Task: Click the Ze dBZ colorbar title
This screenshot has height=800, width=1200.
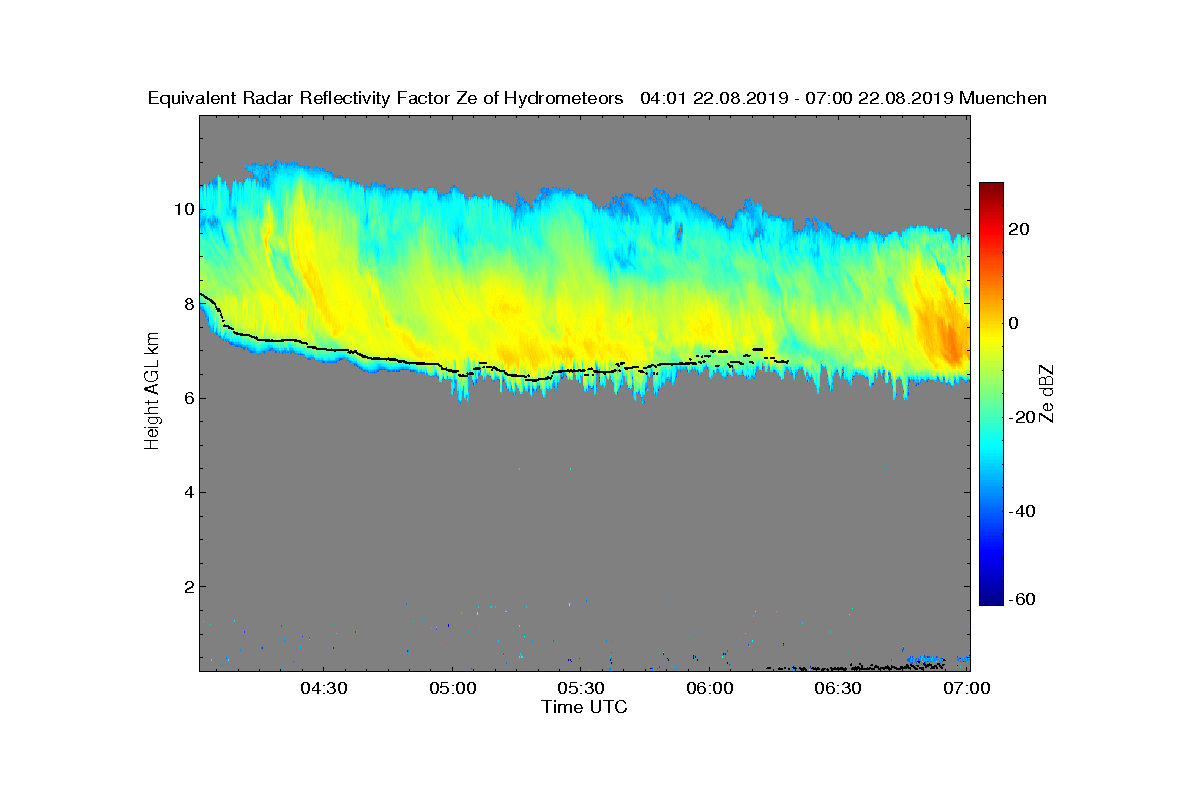Action: pos(1047,394)
